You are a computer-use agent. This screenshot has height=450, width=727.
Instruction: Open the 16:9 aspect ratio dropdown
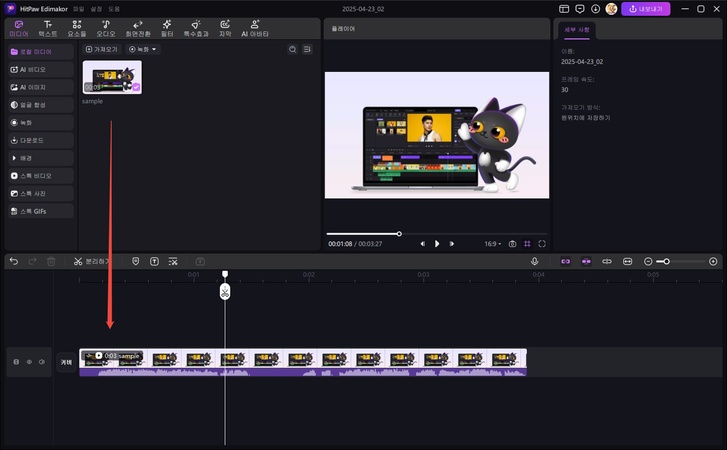492,244
